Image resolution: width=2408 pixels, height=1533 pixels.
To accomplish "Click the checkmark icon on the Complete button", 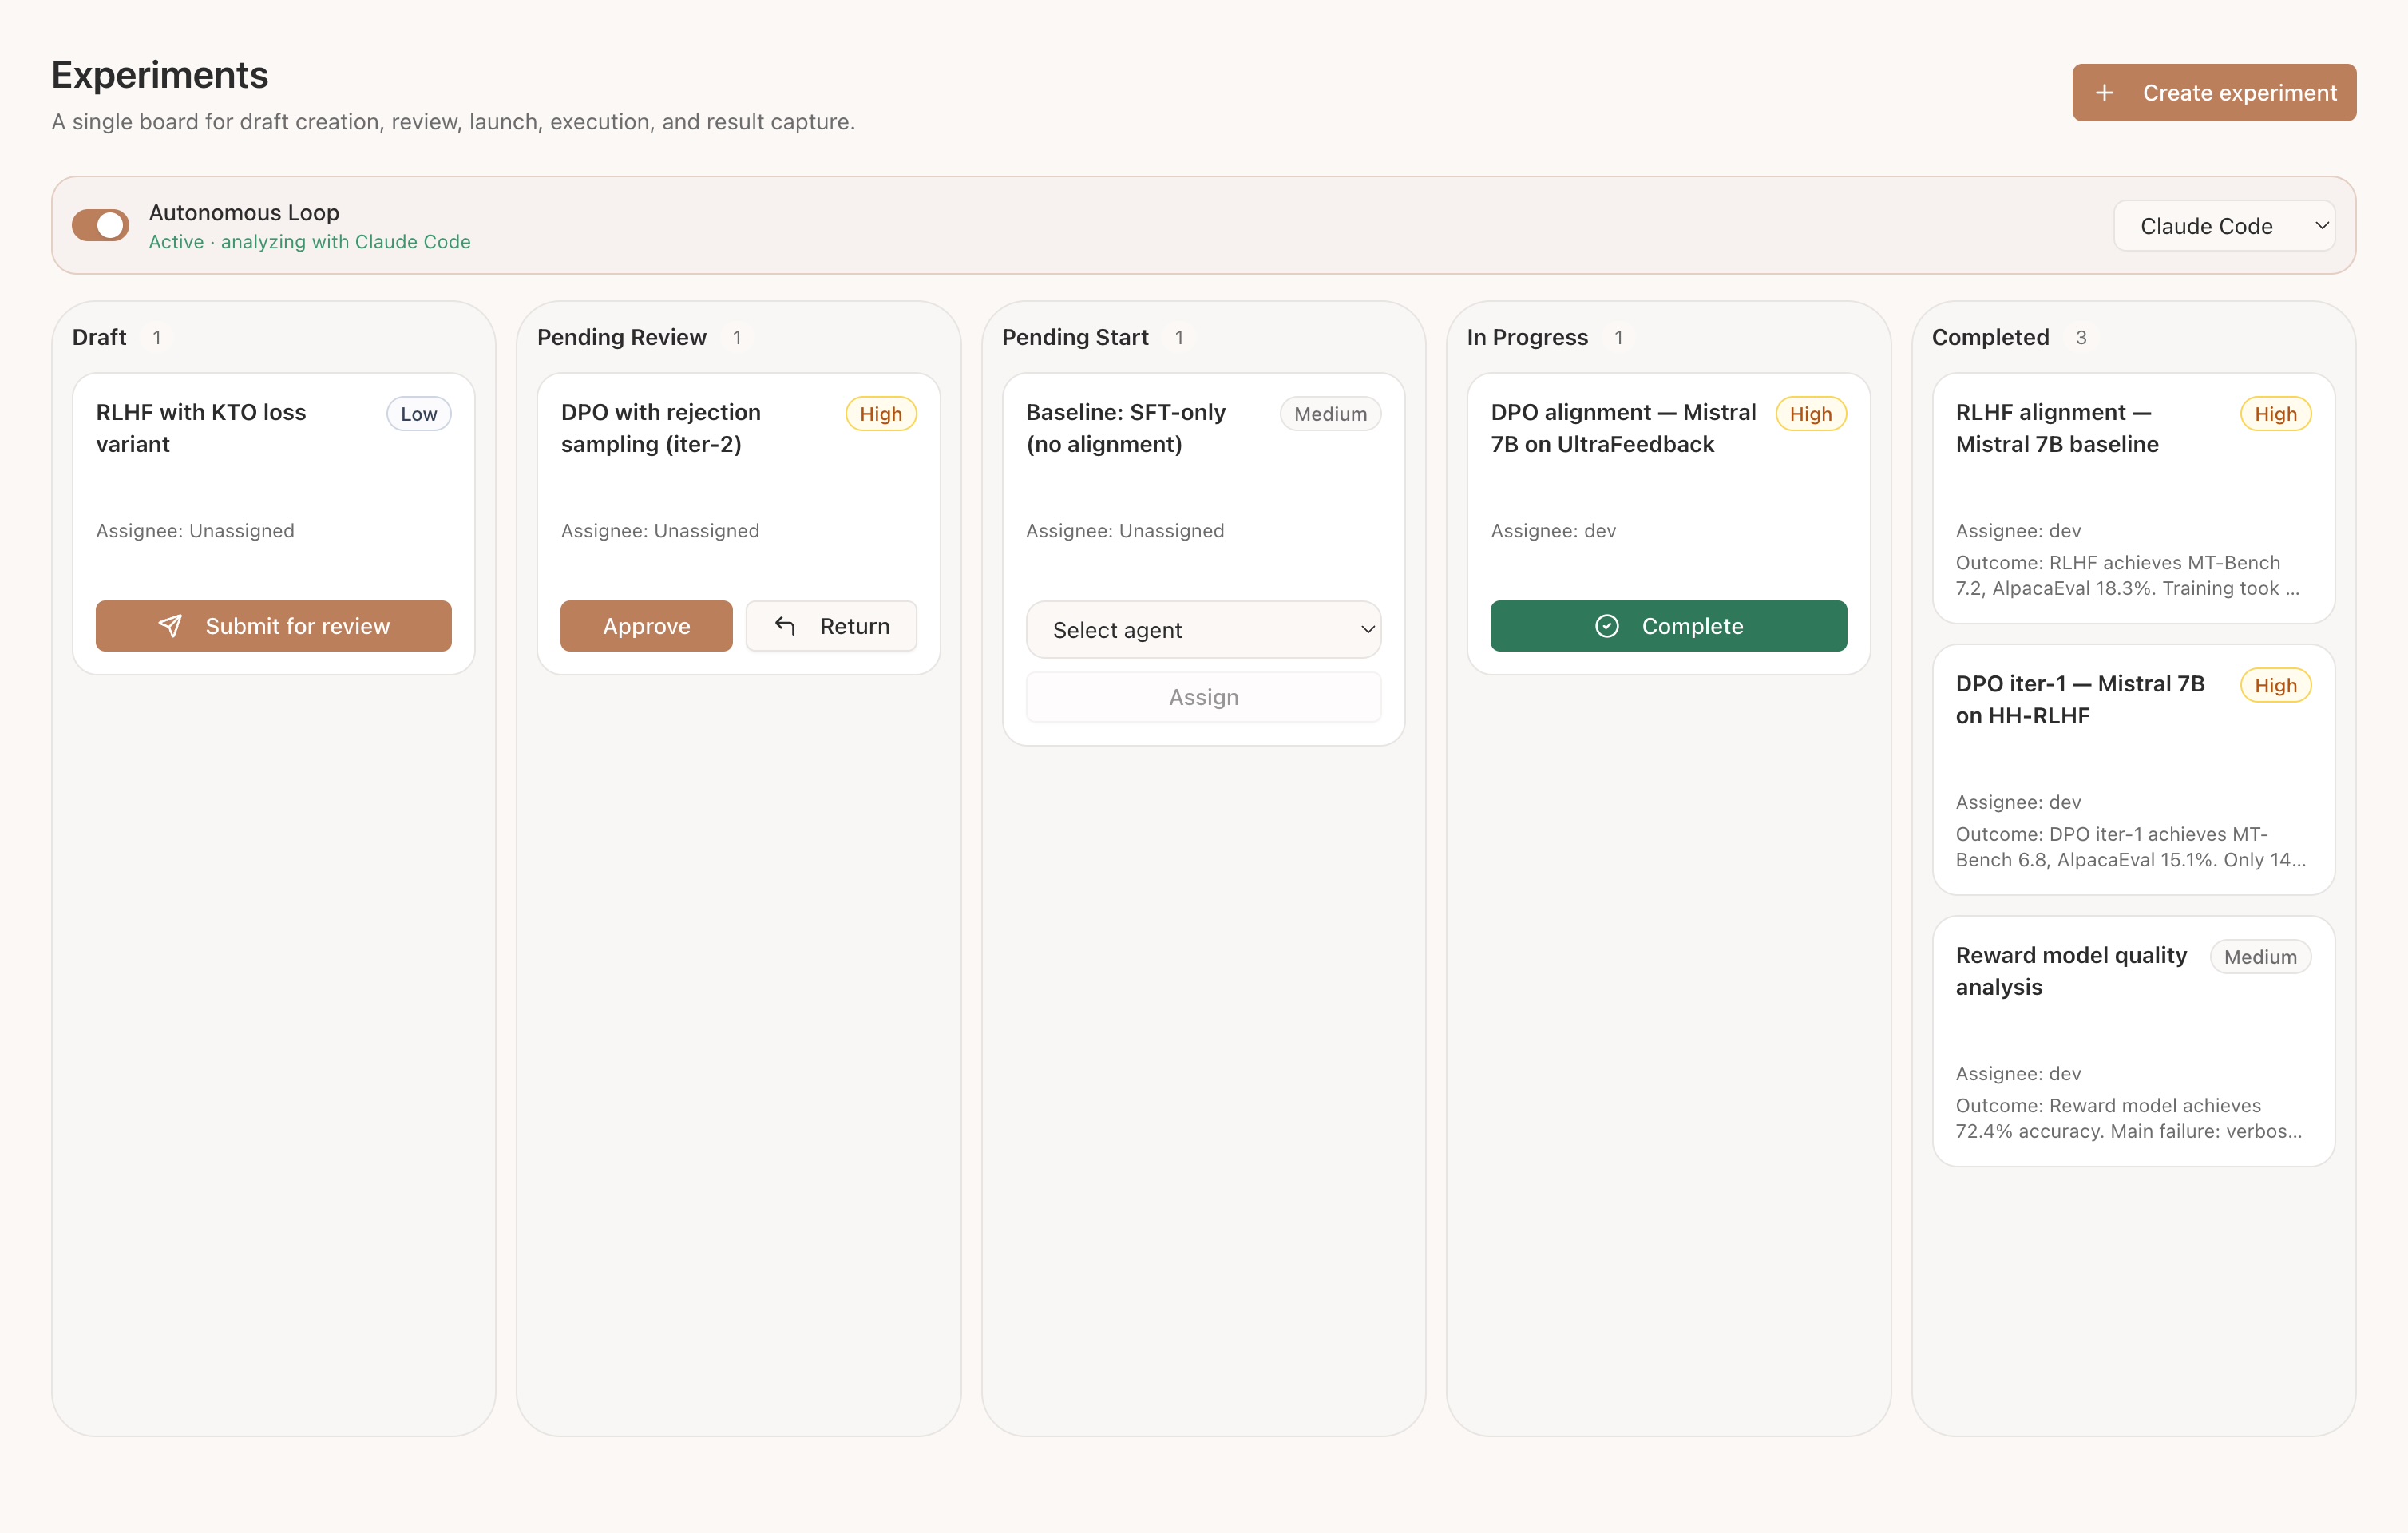I will tap(1606, 625).
